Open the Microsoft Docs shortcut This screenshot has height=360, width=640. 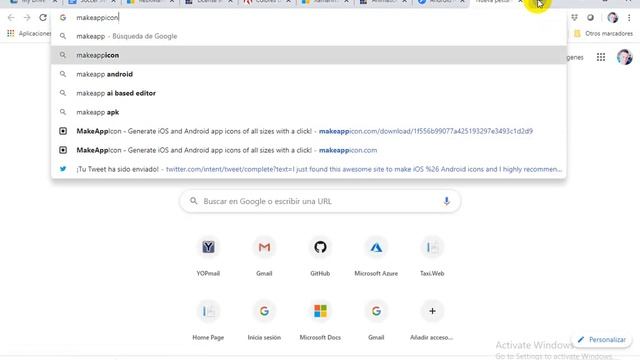[x=320, y=320]
